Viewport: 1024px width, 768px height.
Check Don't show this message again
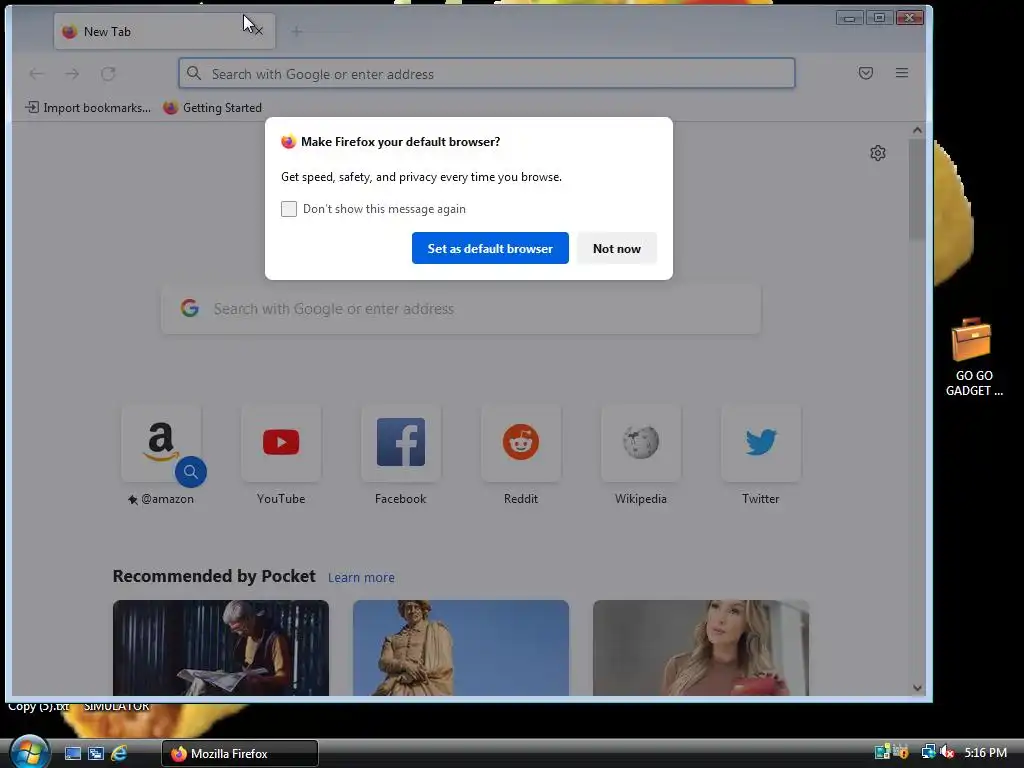[289, 209]
